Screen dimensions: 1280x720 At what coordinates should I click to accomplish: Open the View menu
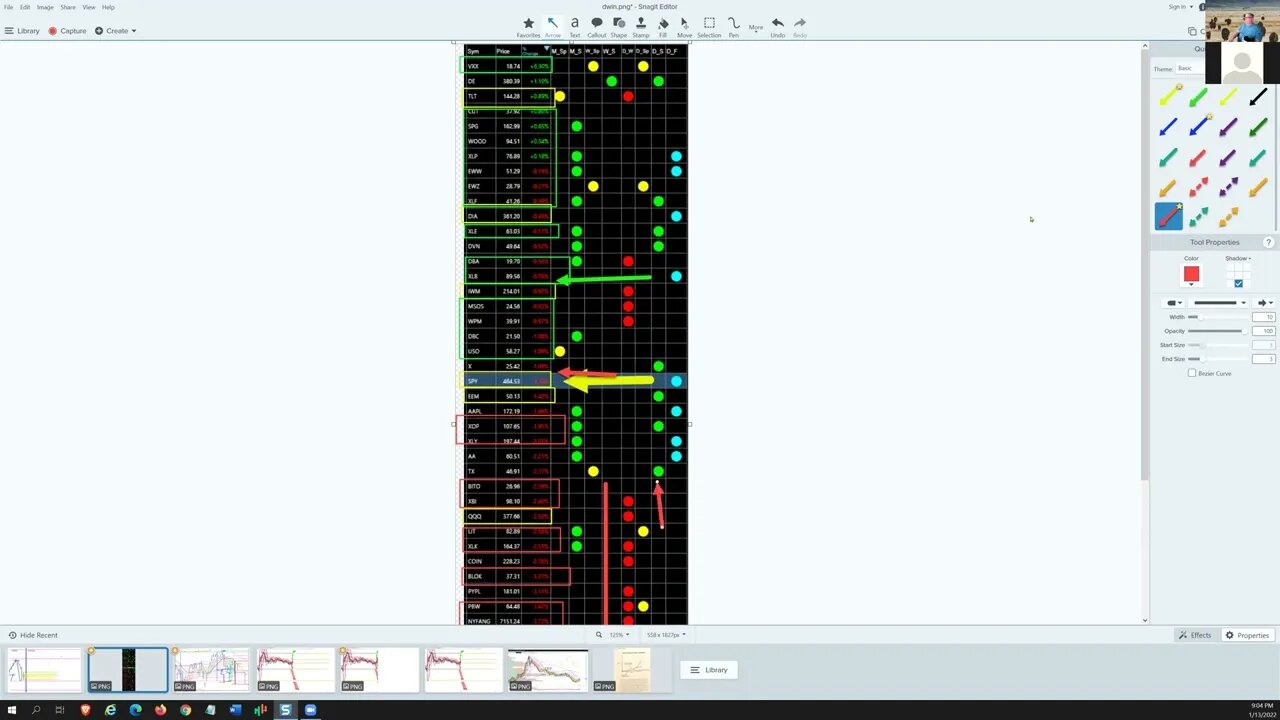[89, 7]
